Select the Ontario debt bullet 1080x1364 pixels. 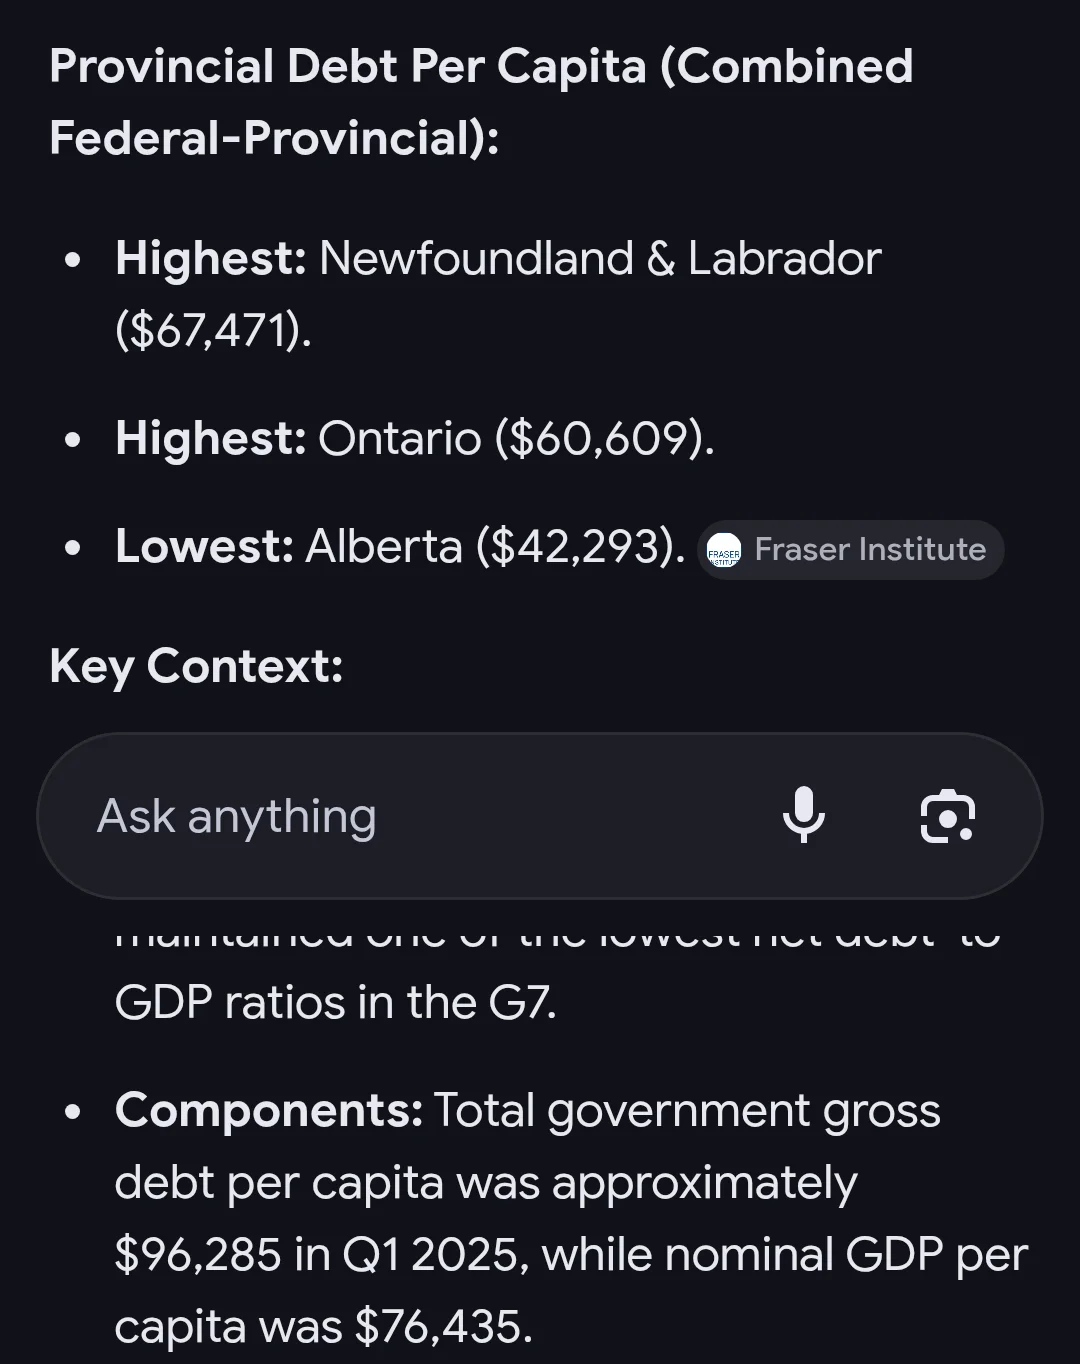tap(414, 439)
